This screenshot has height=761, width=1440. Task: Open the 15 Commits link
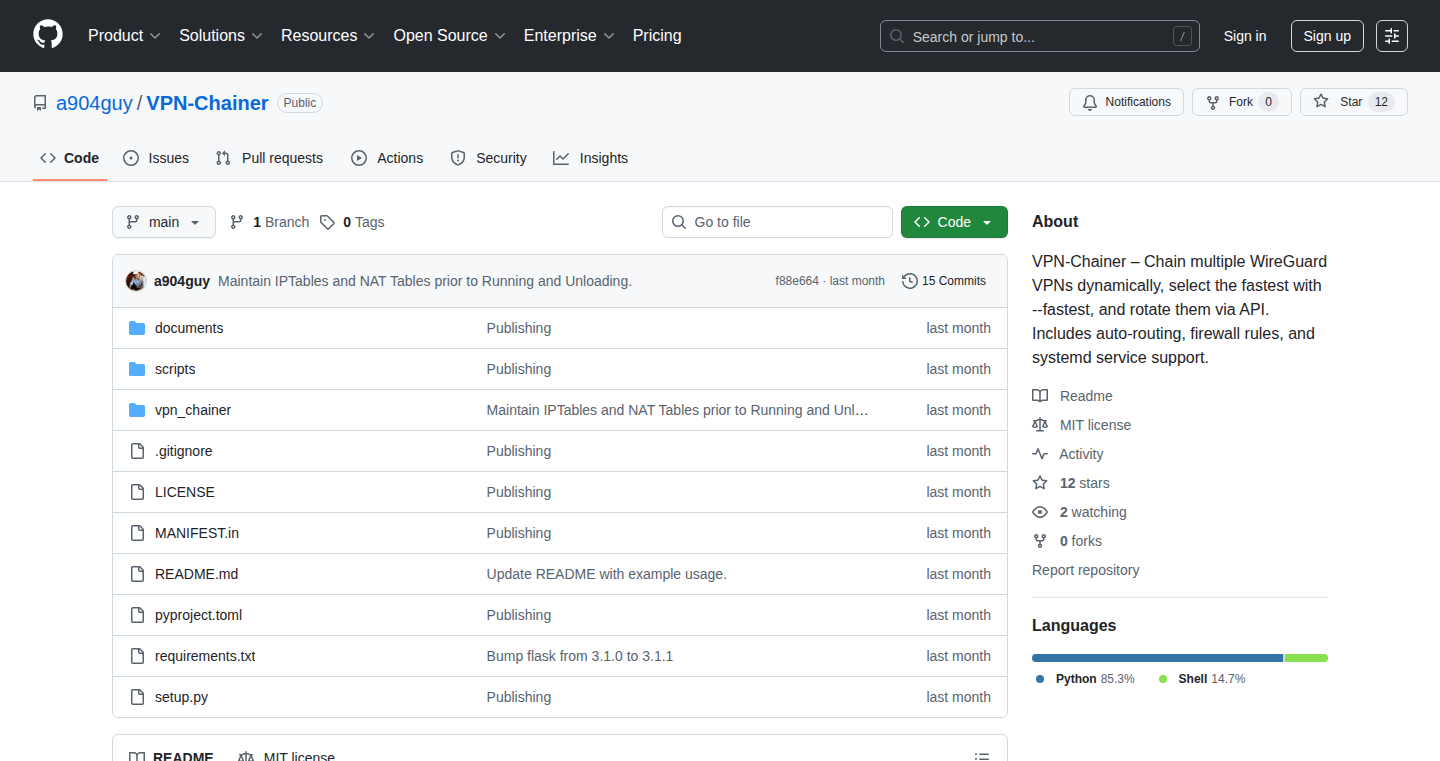pyautogui.click(x=944, y=281)
